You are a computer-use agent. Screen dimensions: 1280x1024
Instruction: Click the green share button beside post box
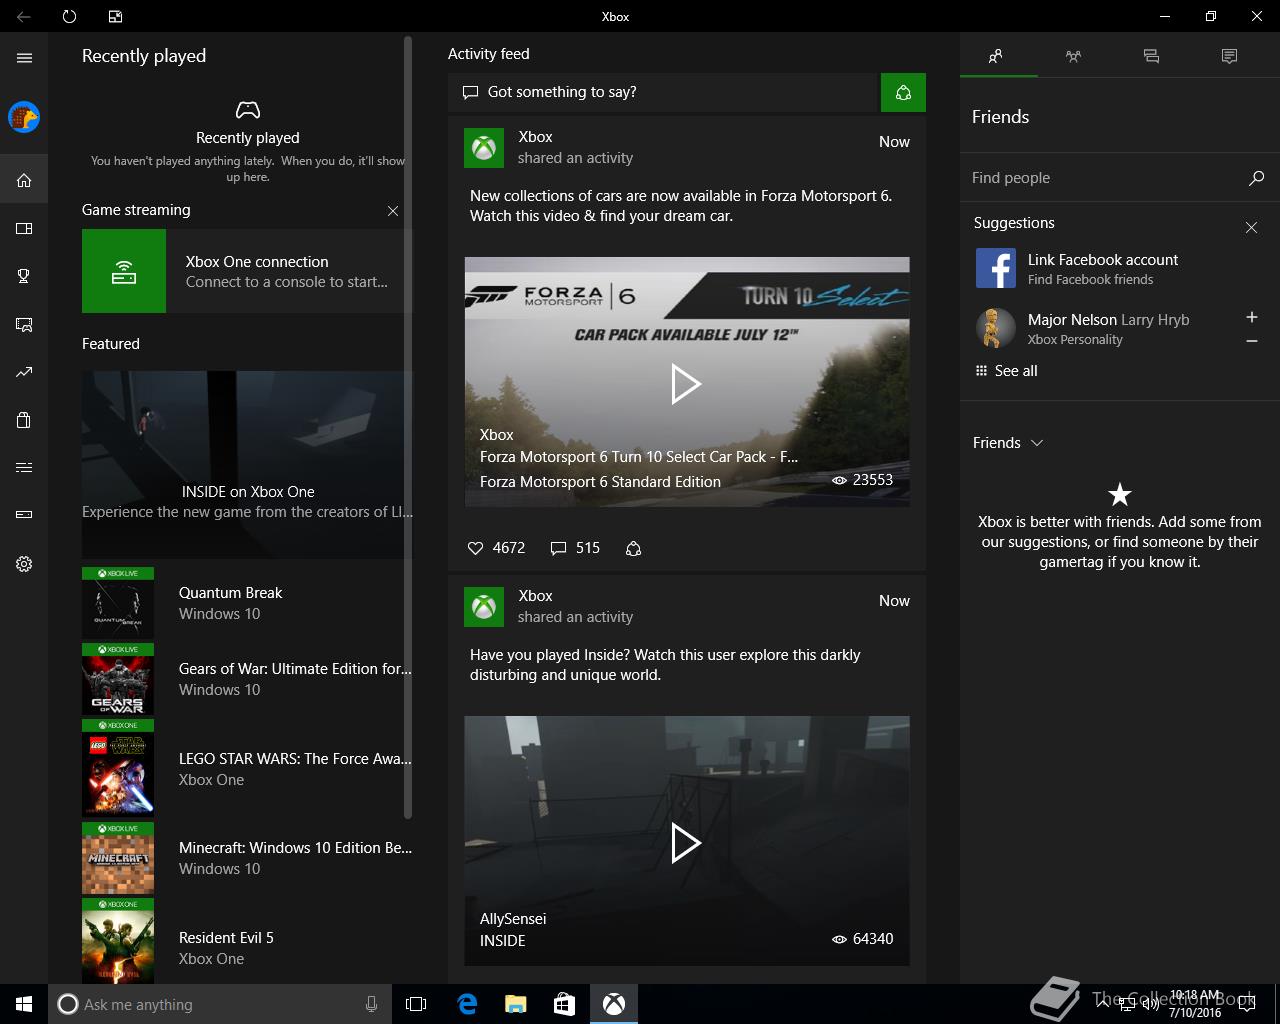903,93
